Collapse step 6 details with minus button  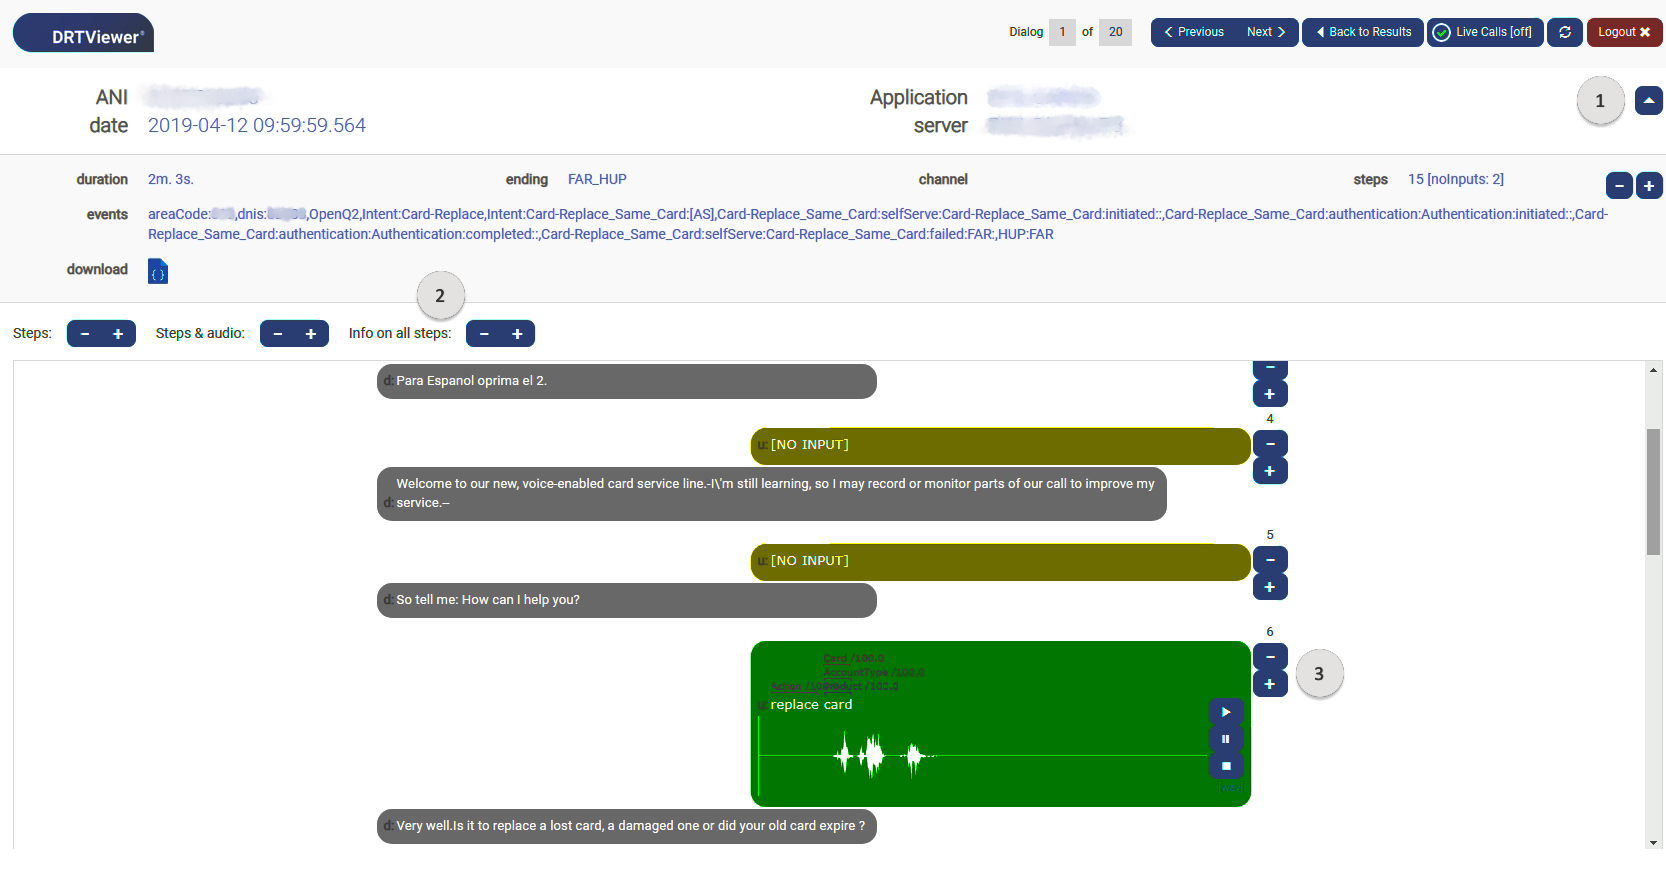pyautogui.click(x=1270, y=657)
